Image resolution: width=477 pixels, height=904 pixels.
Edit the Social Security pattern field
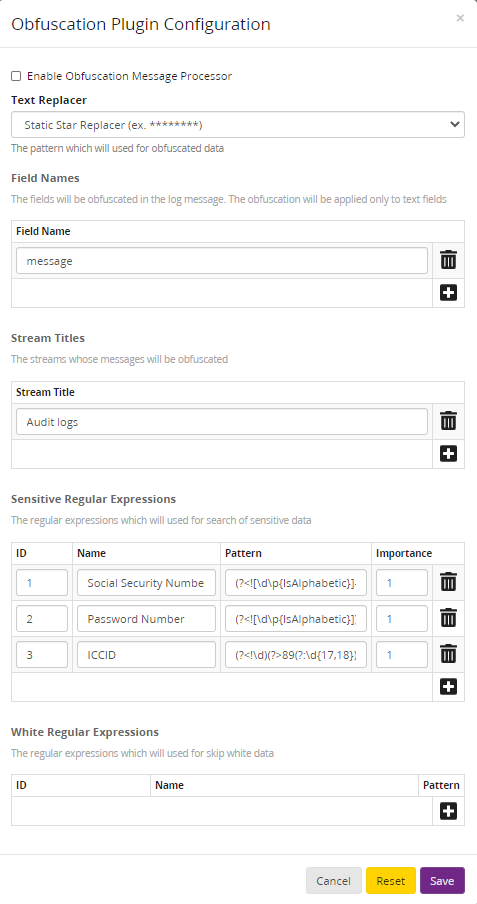click(296, 583)
